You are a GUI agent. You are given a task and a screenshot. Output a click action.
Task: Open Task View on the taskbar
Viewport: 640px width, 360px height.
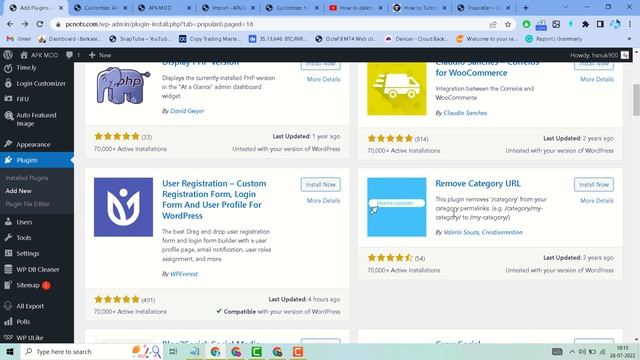click(x=173, y=351)
